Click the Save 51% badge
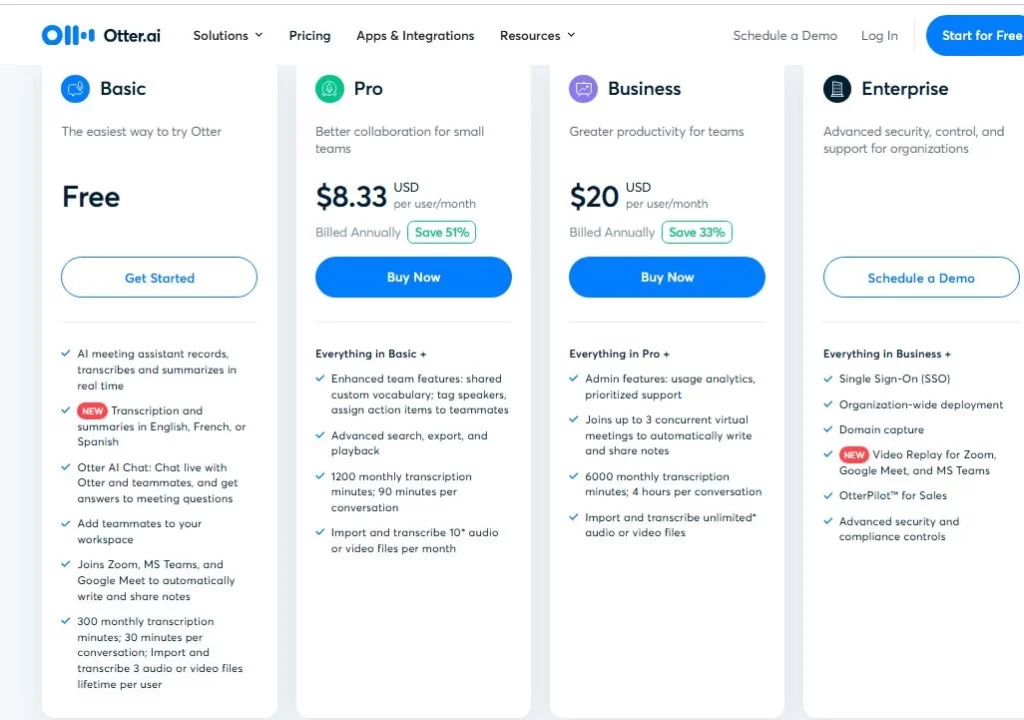The width and height of the screenshot is (1024, 720). (442, 232)
